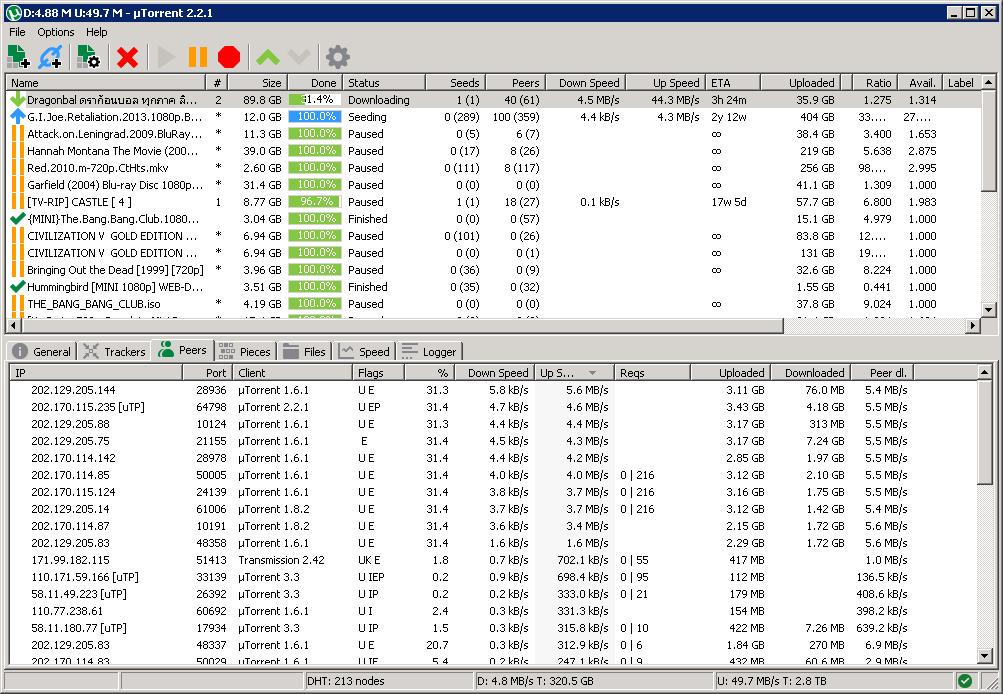
Task: Click the red Stop Torrent icon
Action: [229, 57]
